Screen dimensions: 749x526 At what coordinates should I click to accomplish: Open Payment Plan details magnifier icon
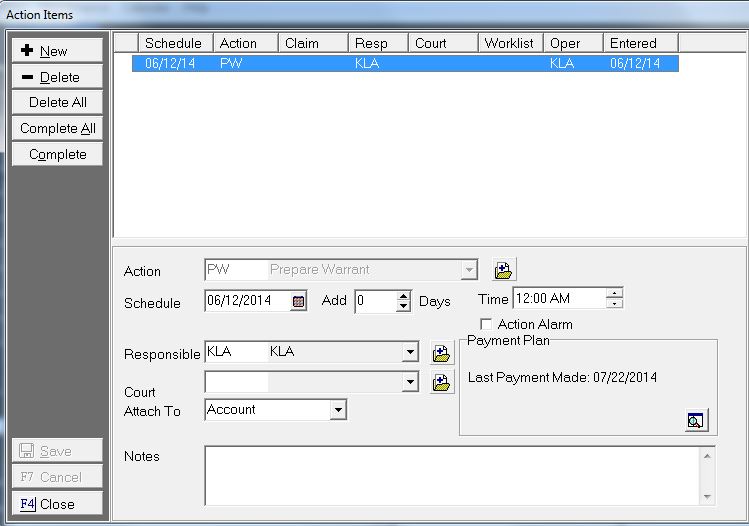click(x=696, y=420)
